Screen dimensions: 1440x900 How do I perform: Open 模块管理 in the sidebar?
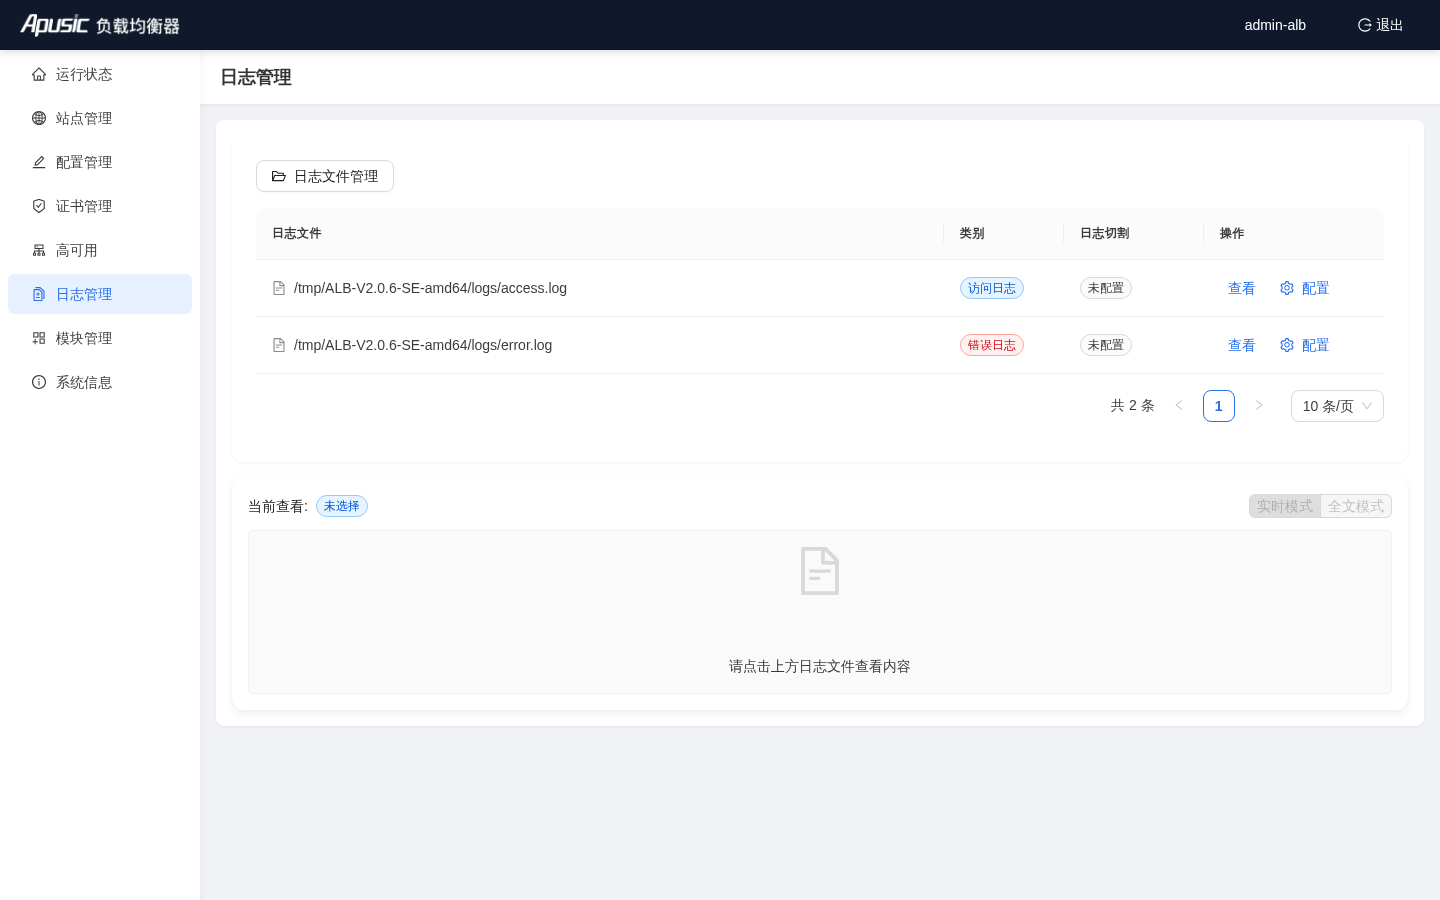click(100, 338)
